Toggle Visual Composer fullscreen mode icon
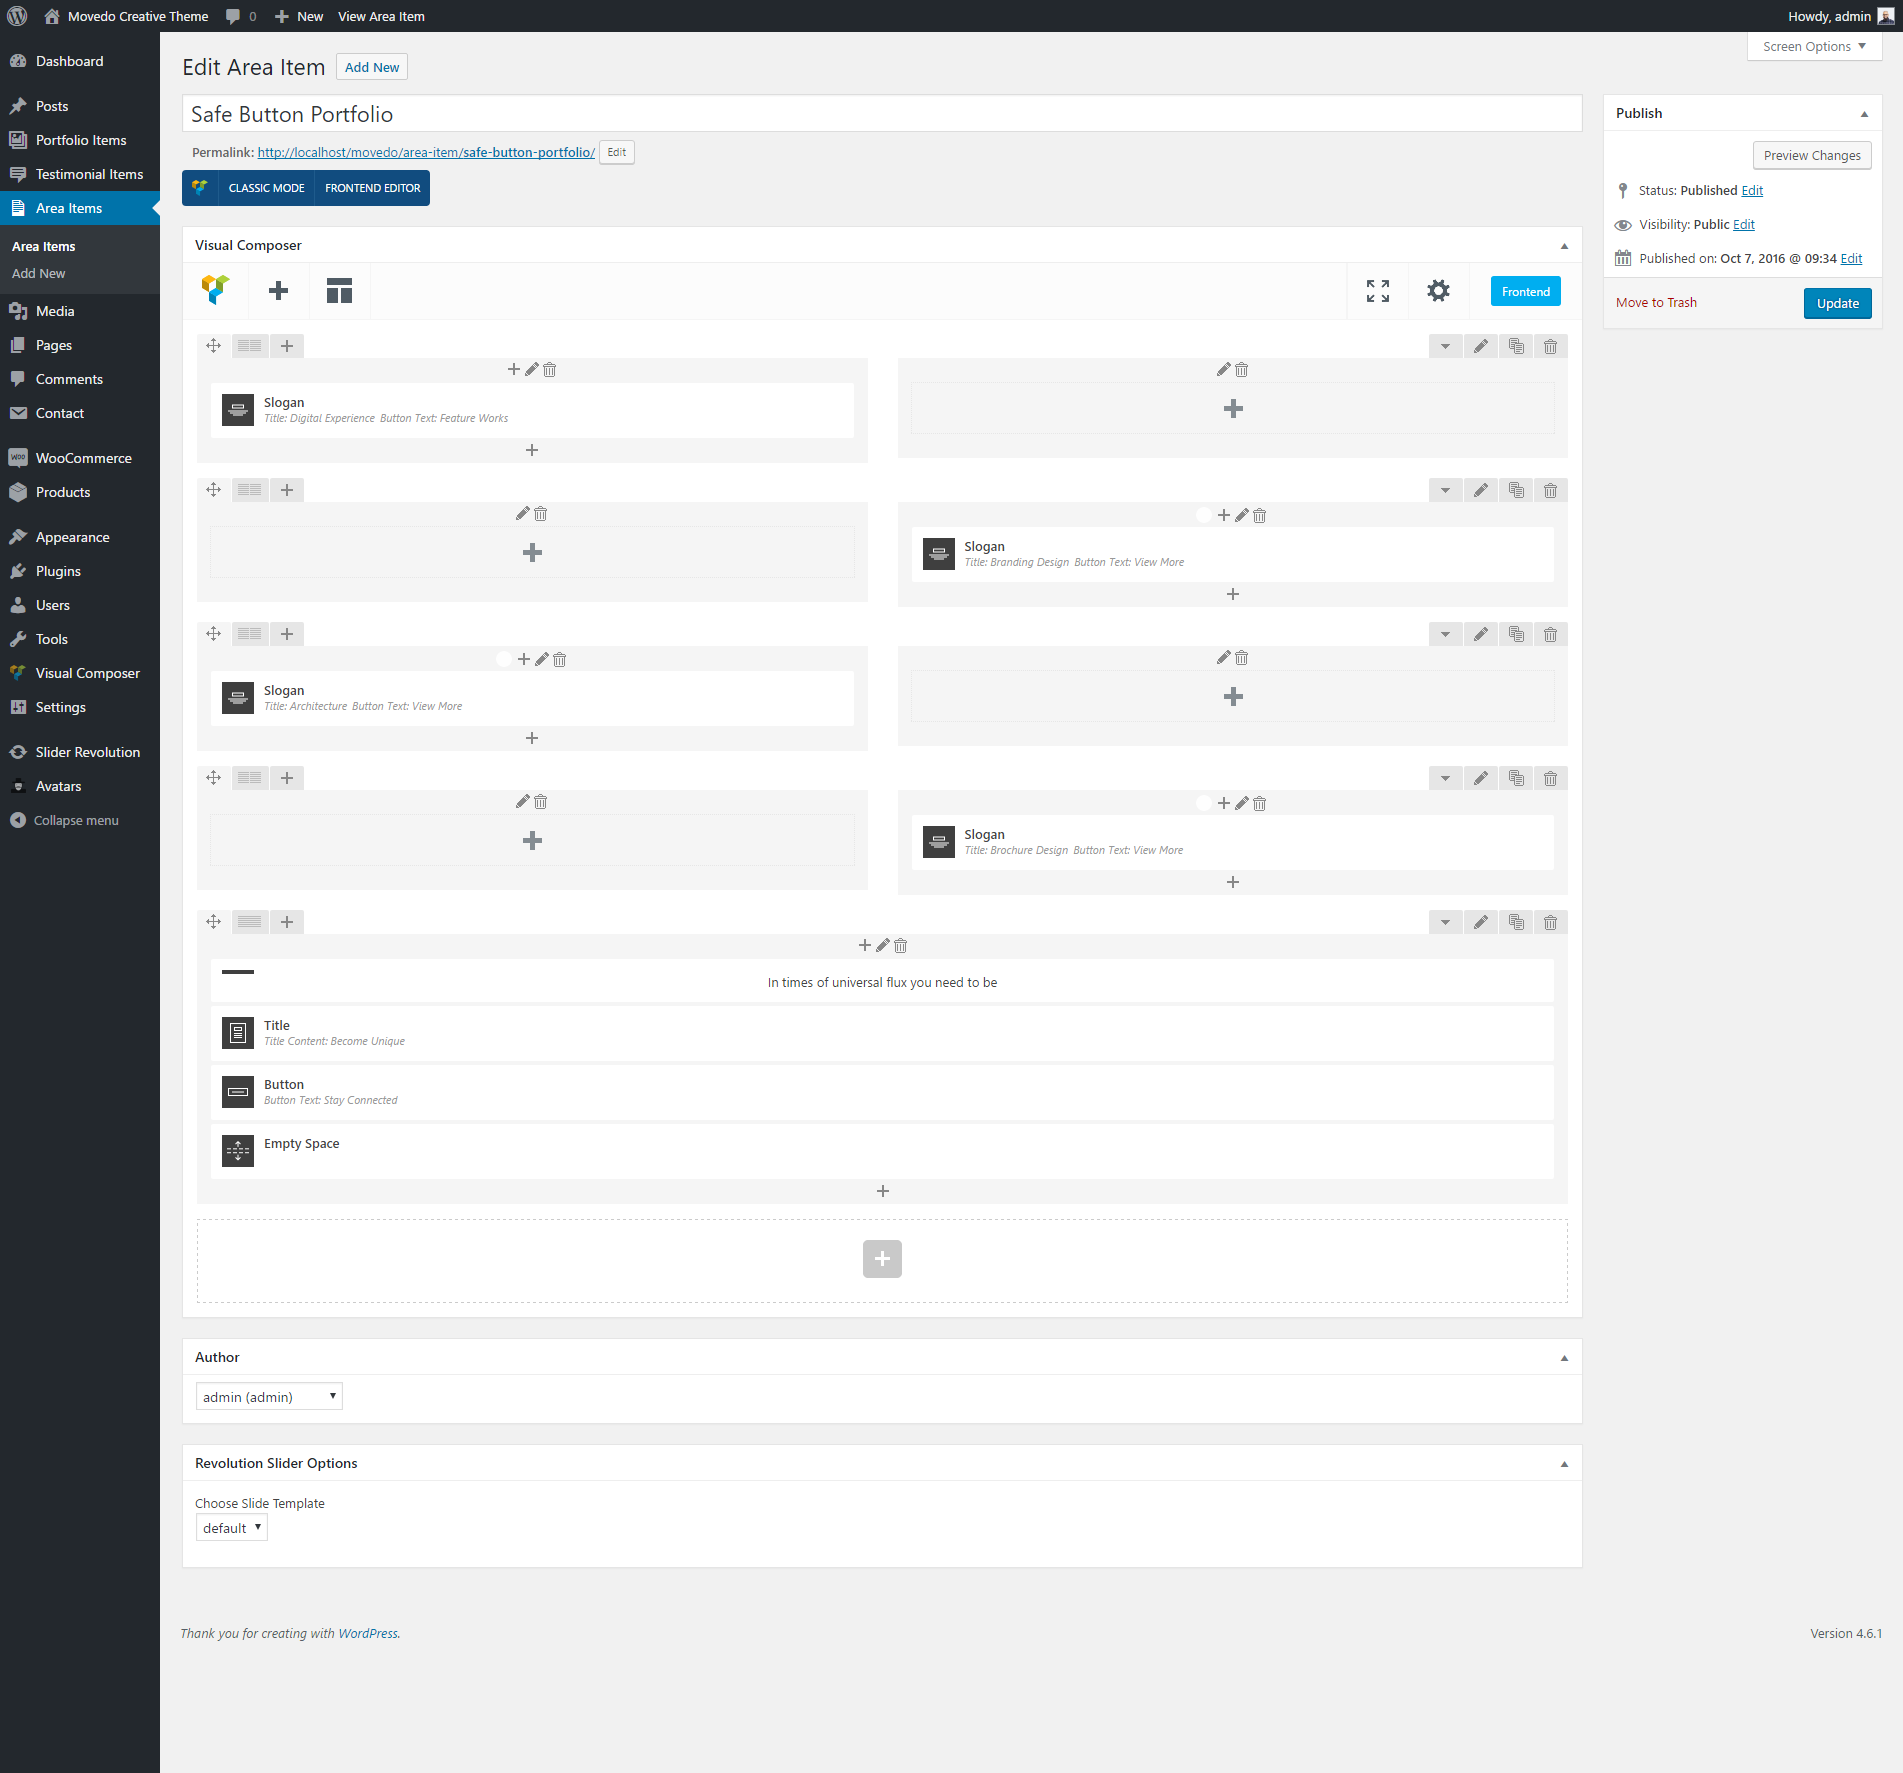 point(1377,291)
